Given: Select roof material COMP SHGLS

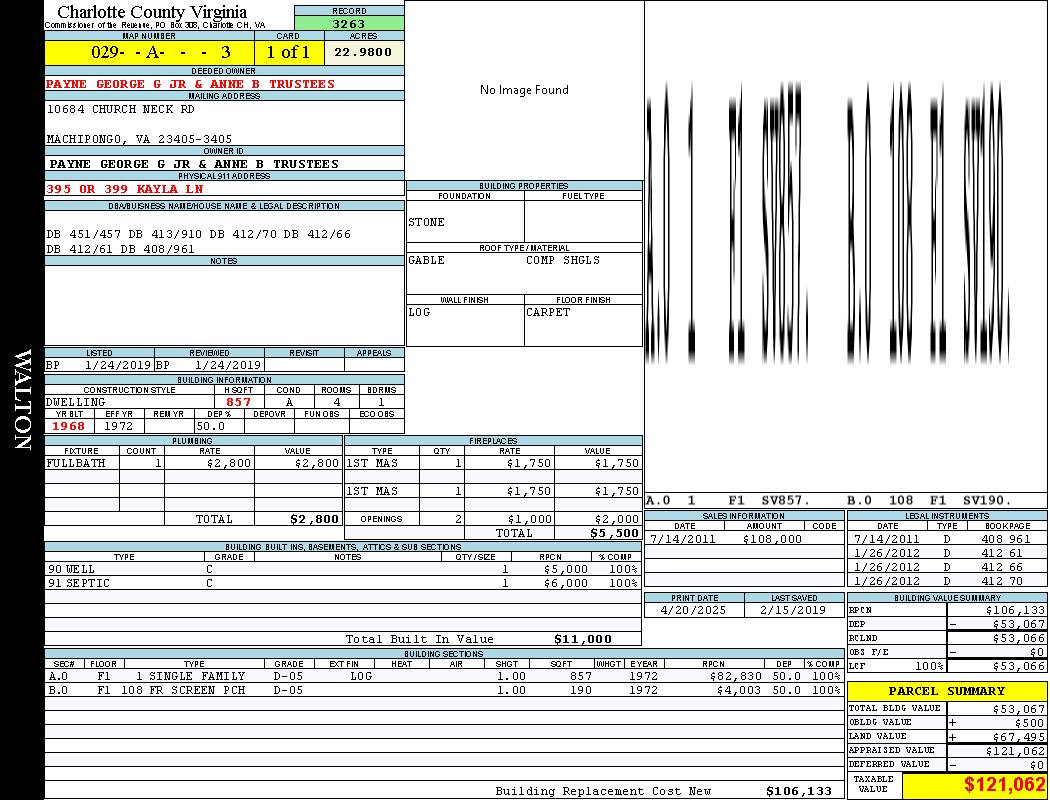Looking at the screenshot, I should (x=562, y=260).
